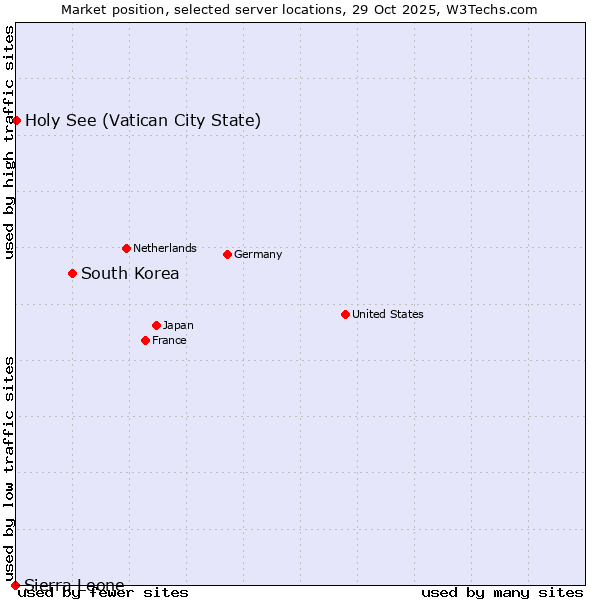
Task: Click the South Korea red dot
Action: click(72, 273)
